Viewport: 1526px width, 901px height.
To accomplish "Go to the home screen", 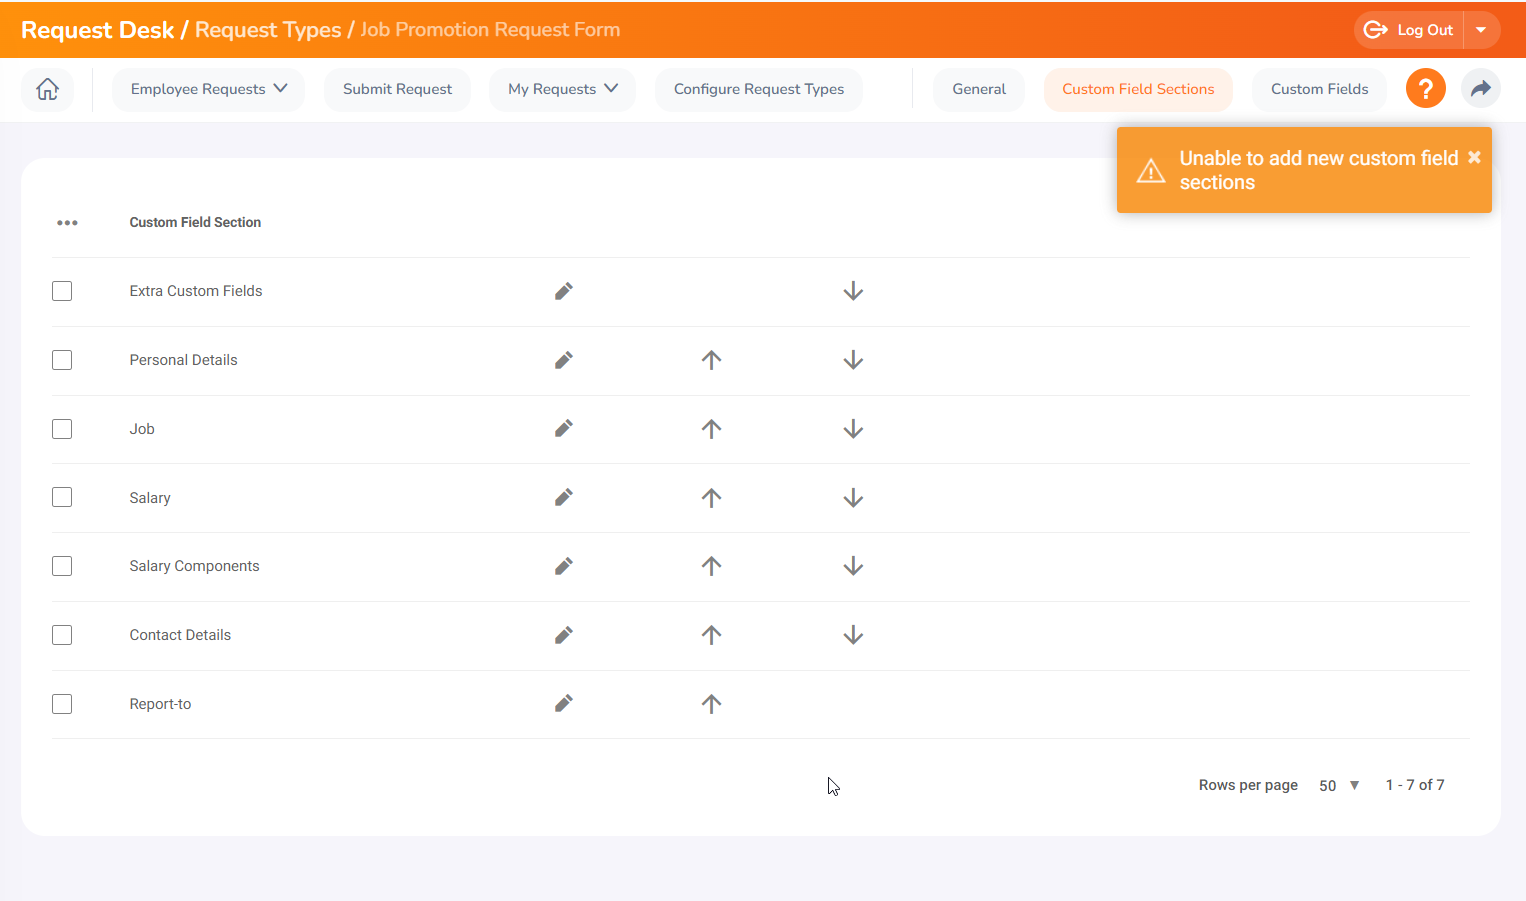I will [47, 89].
